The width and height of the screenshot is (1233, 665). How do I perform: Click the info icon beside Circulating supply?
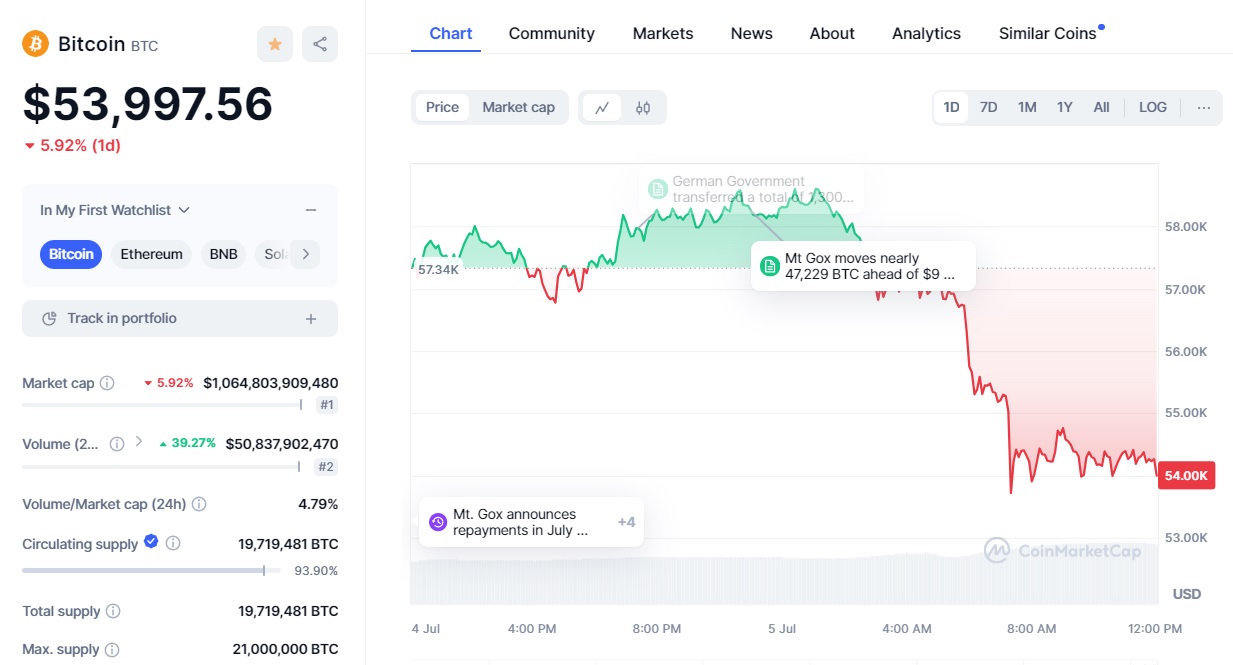[173, 544]
